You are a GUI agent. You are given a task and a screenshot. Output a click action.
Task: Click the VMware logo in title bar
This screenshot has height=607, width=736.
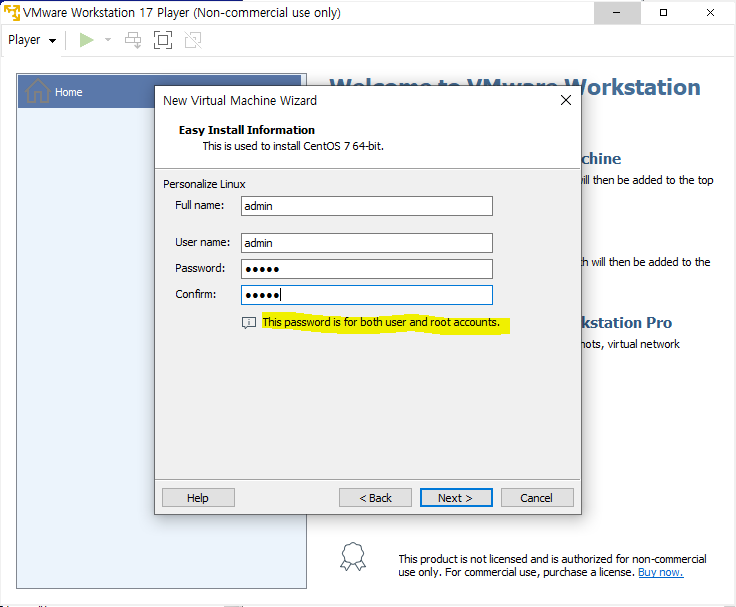[x=12, y=12]
